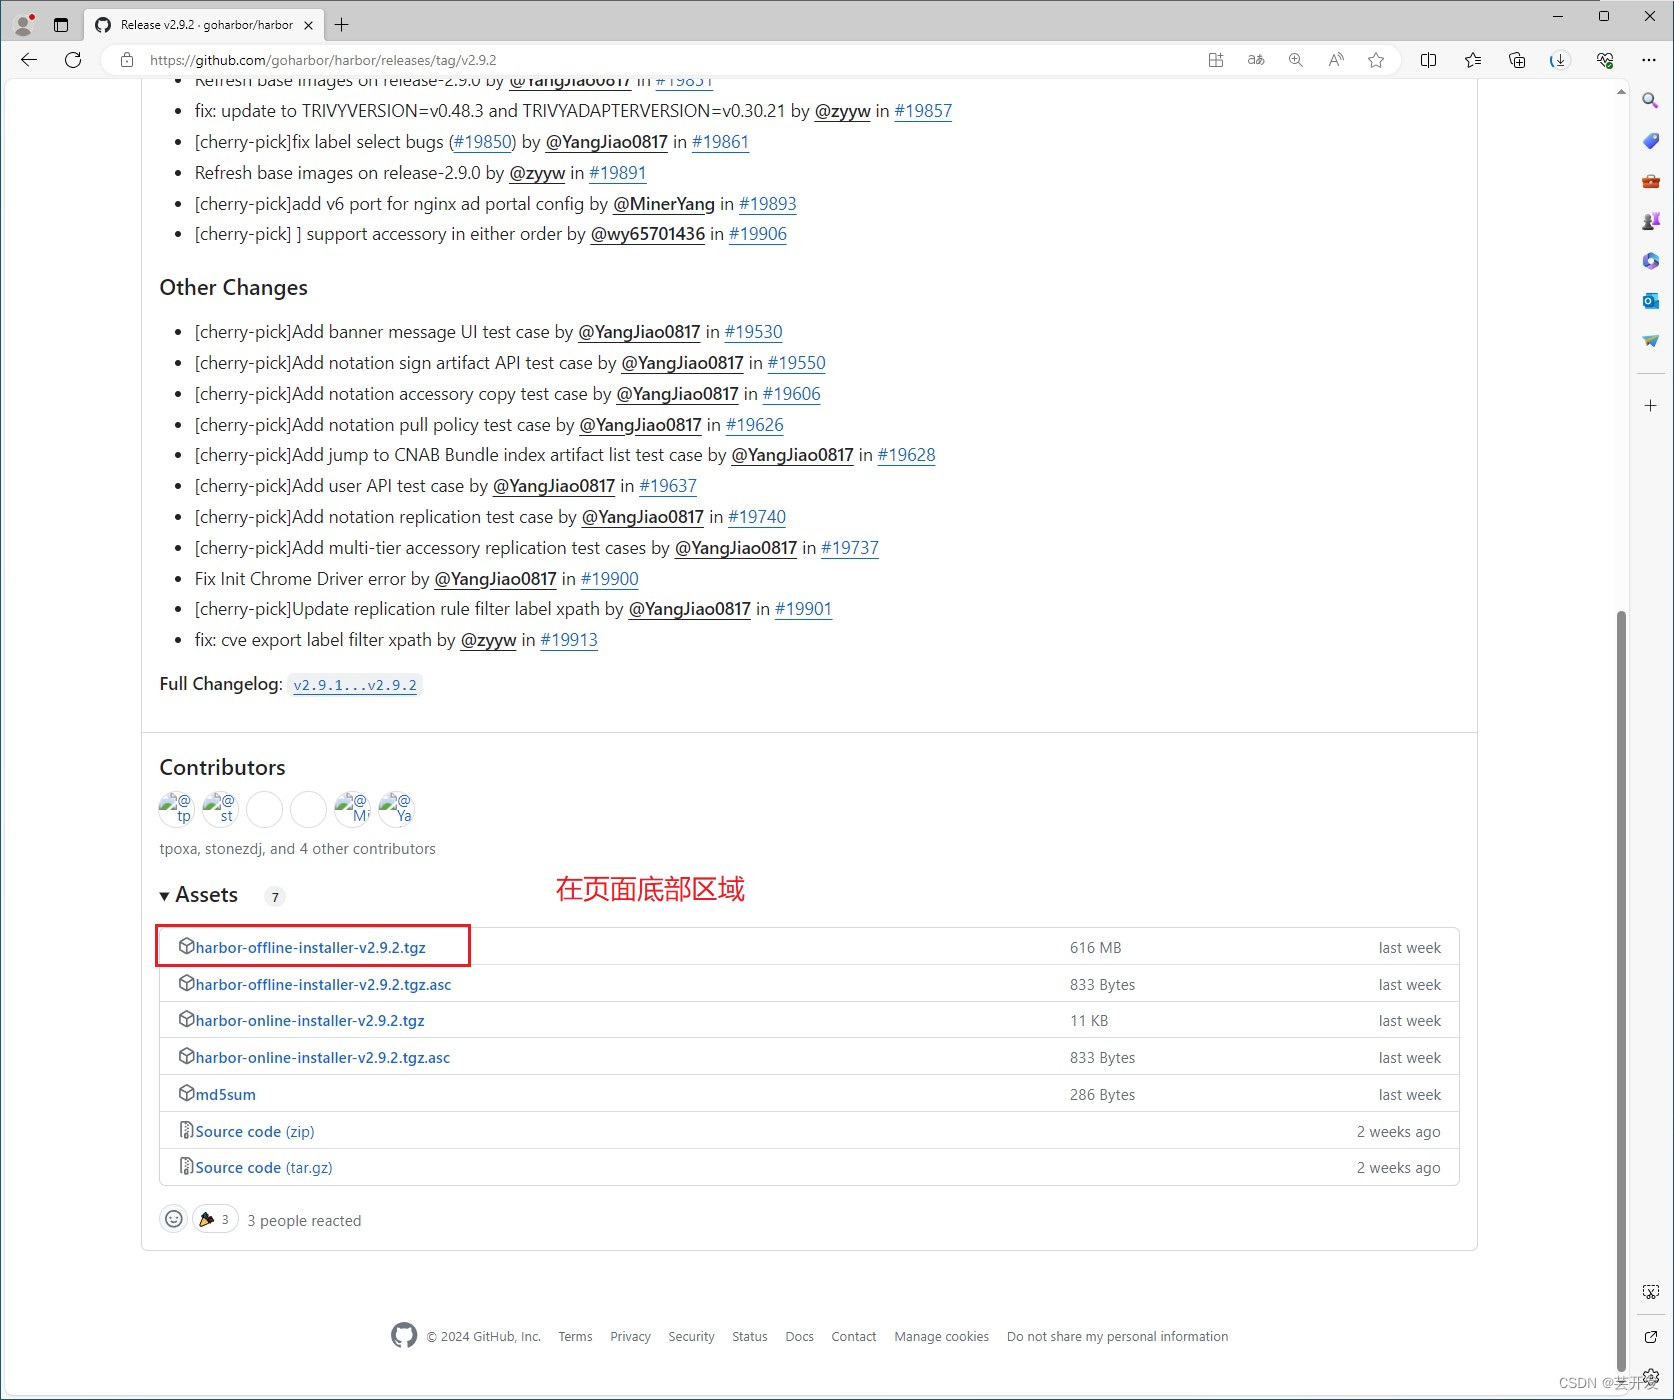Viewport: 1674px width, 1400px height.
Task: Open footer Contact link
Action: pyautogui.click(x=853, y=1336)
